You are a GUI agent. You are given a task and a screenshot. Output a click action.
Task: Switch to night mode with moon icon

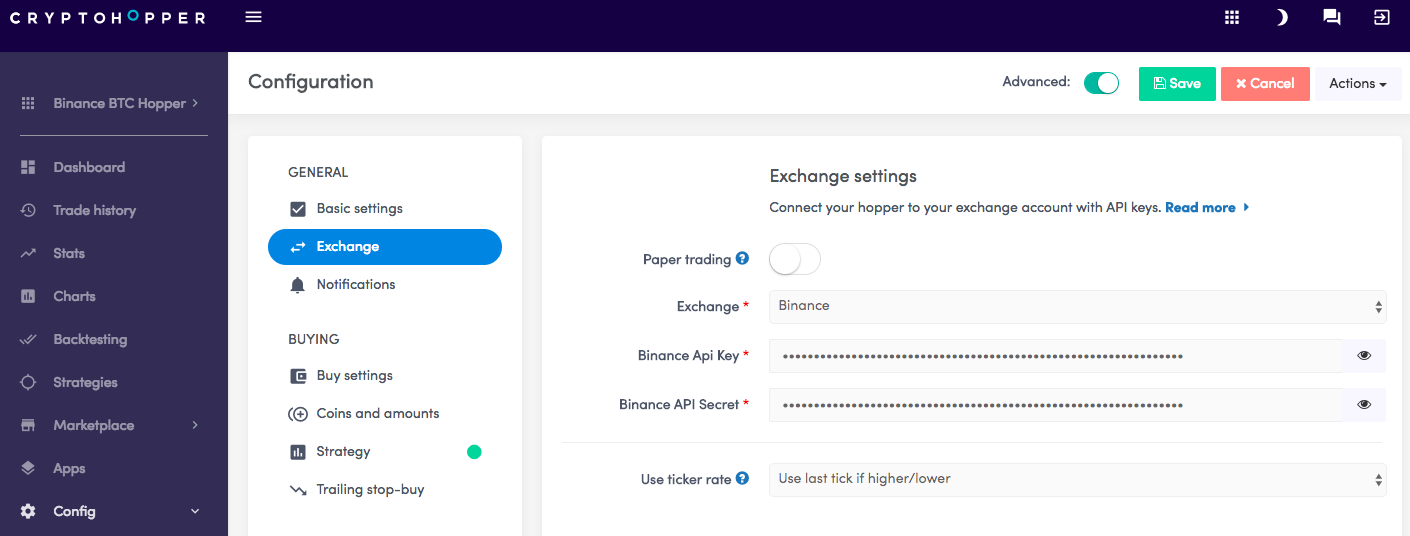(x=1281, y=17)
